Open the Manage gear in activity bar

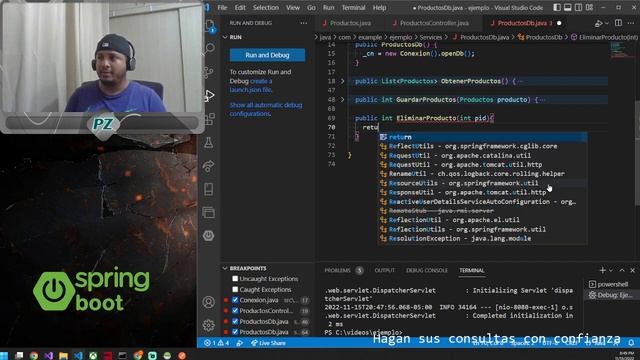[x=209, y=325]
